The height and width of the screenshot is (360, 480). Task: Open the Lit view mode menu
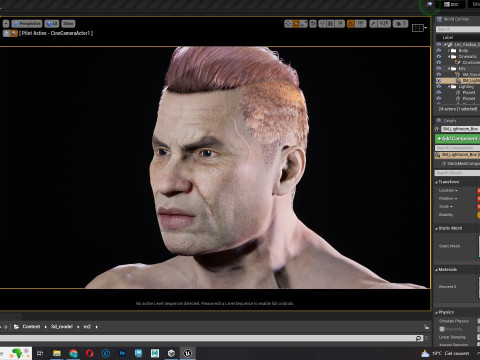[x=52, y=24]
